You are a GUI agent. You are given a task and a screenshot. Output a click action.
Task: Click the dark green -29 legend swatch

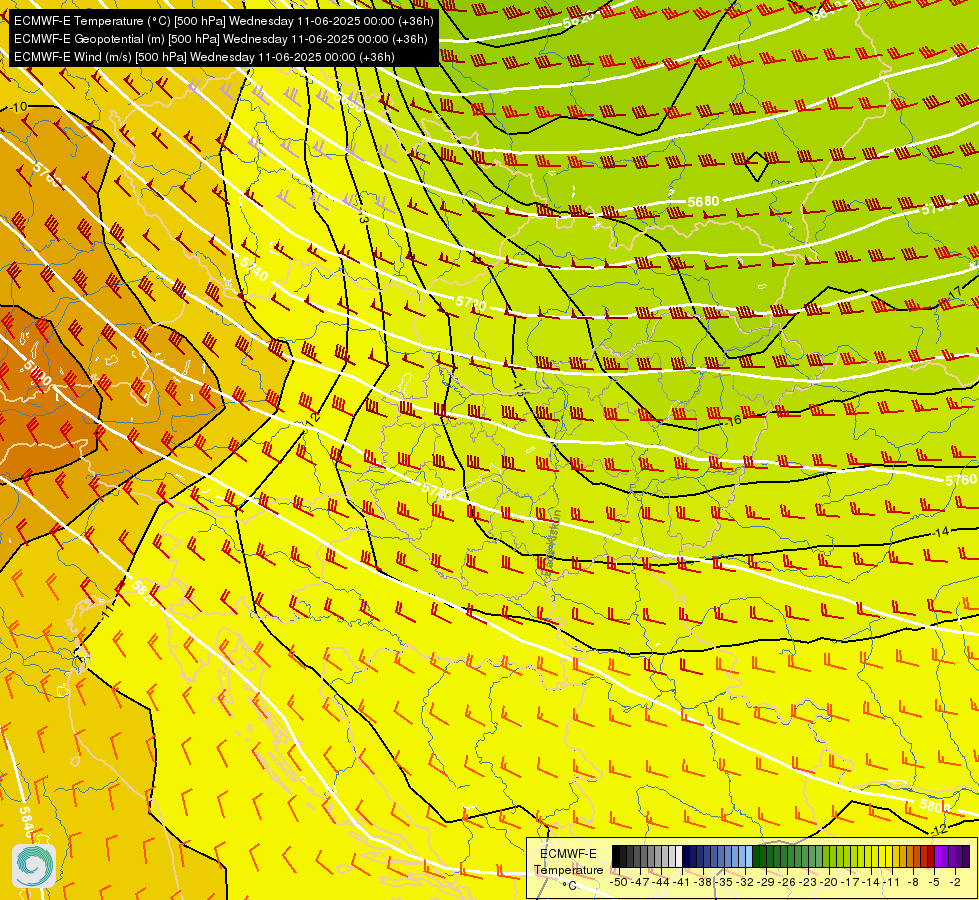click(756, 856)
